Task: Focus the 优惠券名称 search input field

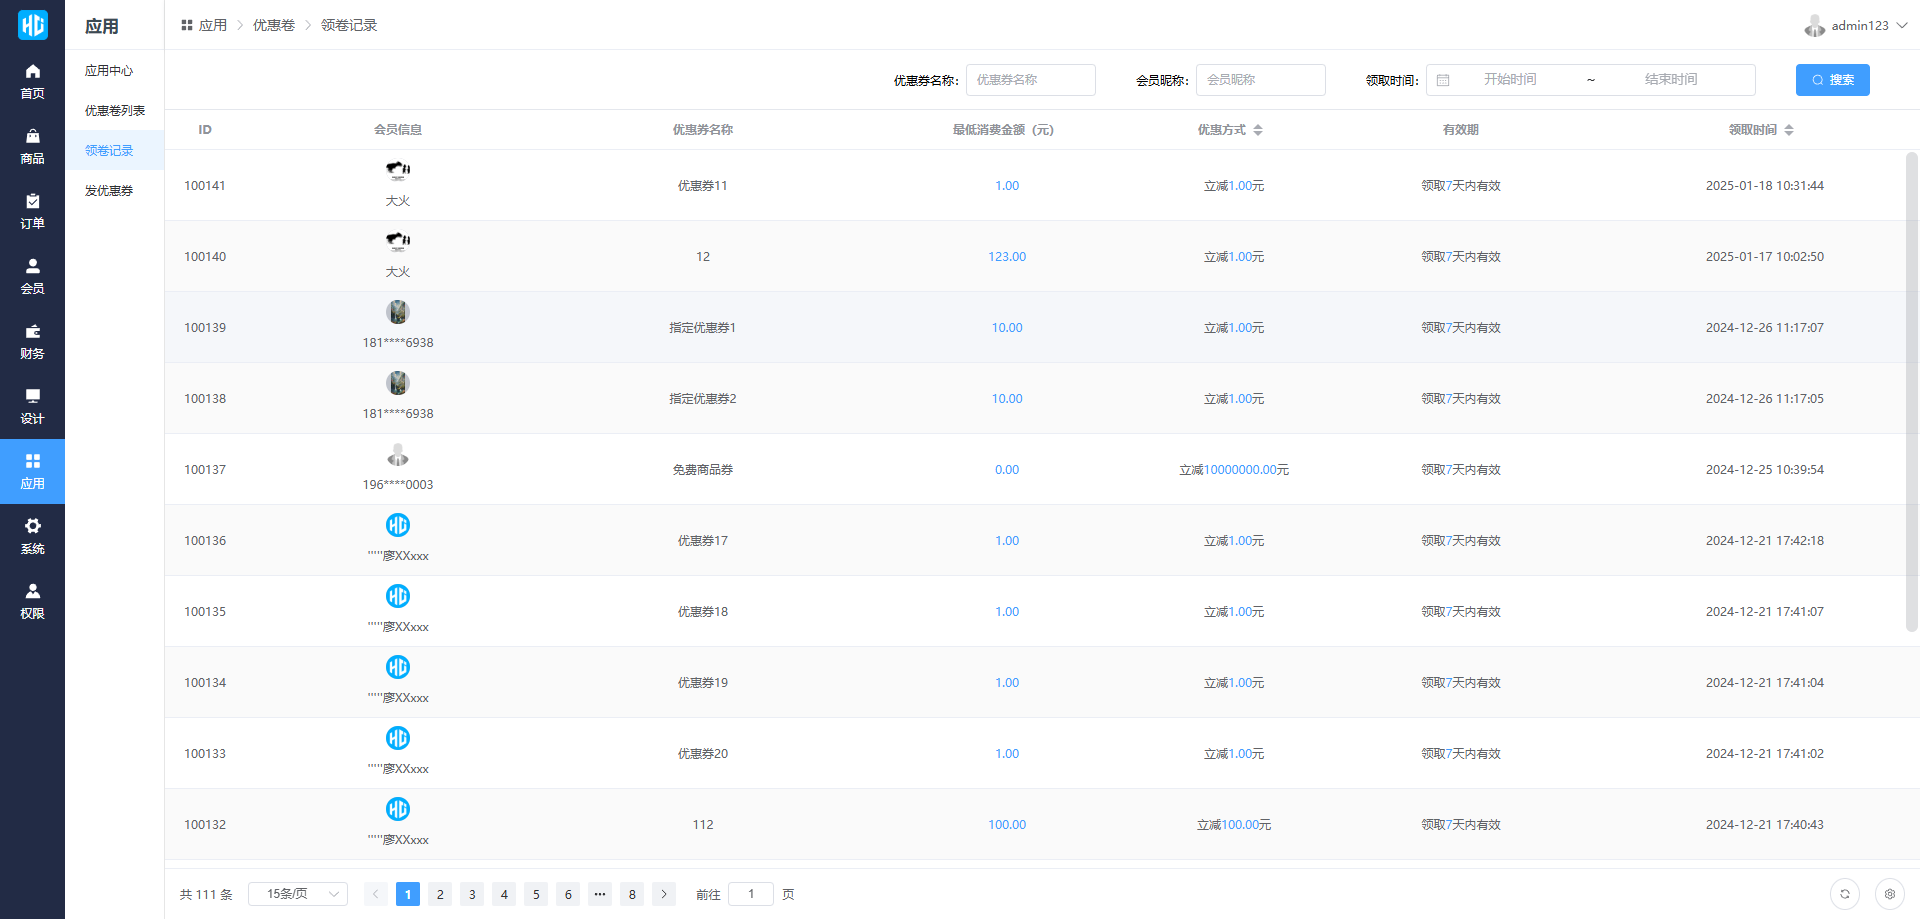Action: (x=1030, y=80)
